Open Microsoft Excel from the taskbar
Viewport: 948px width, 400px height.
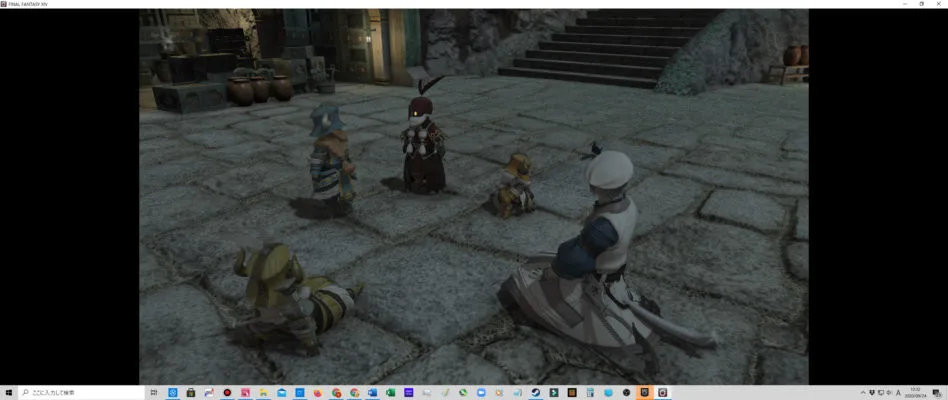coord(390,393)
